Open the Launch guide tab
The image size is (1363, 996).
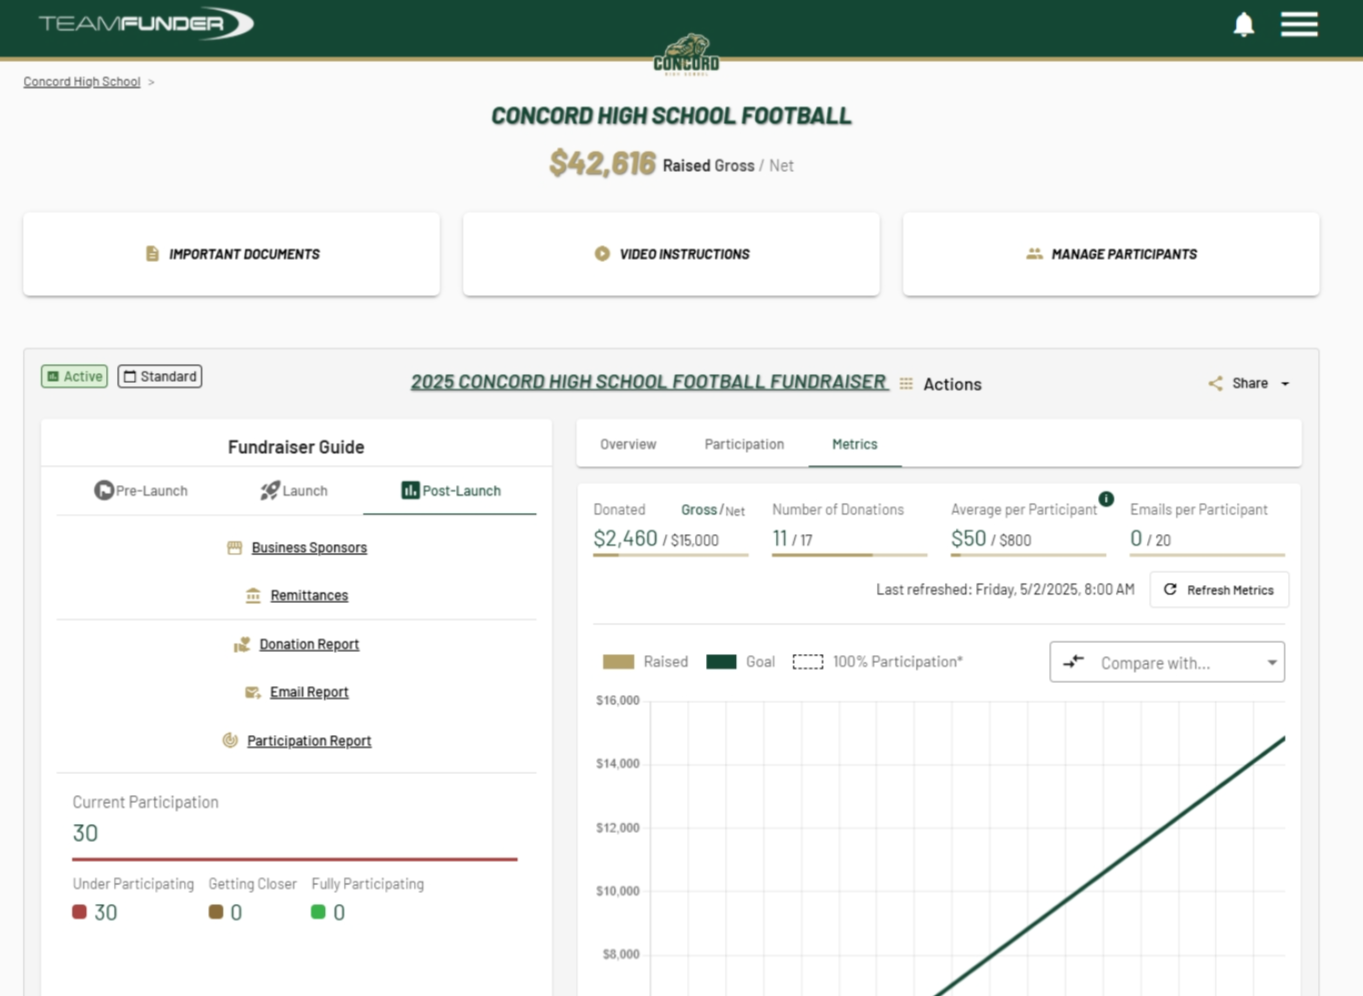tap(294, 491)
